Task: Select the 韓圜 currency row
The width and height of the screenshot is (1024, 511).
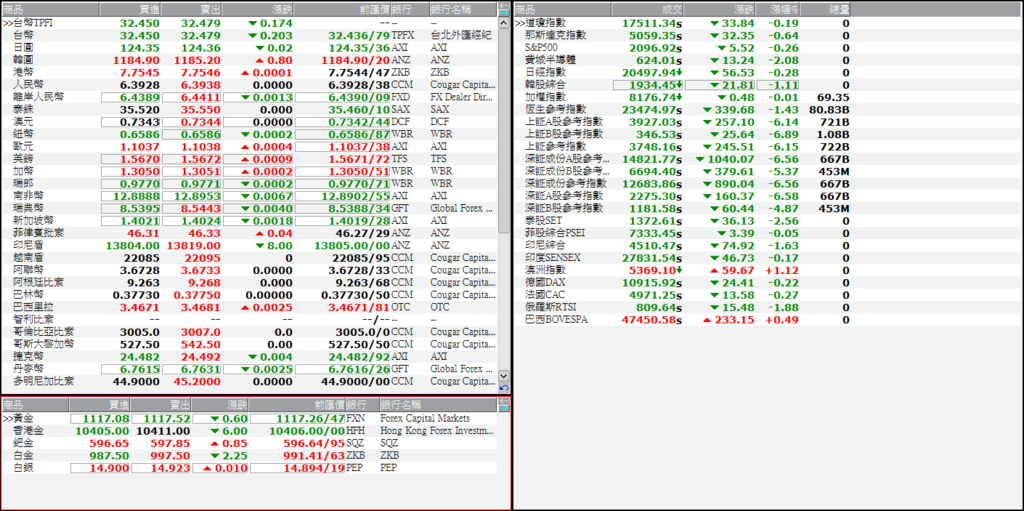Action: (249, 60)
